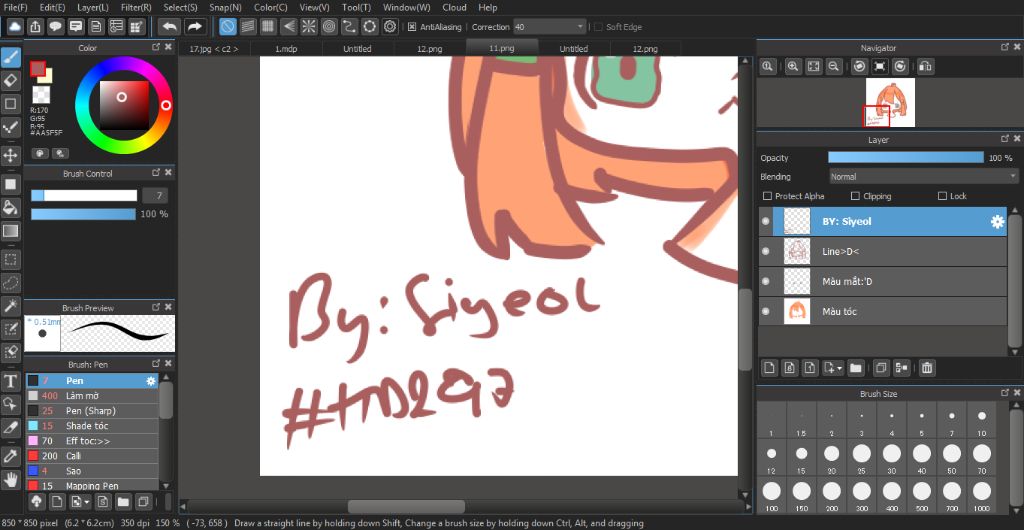
Task: Enable the Soft Edge checkbox
Action: tap(598, 27)
